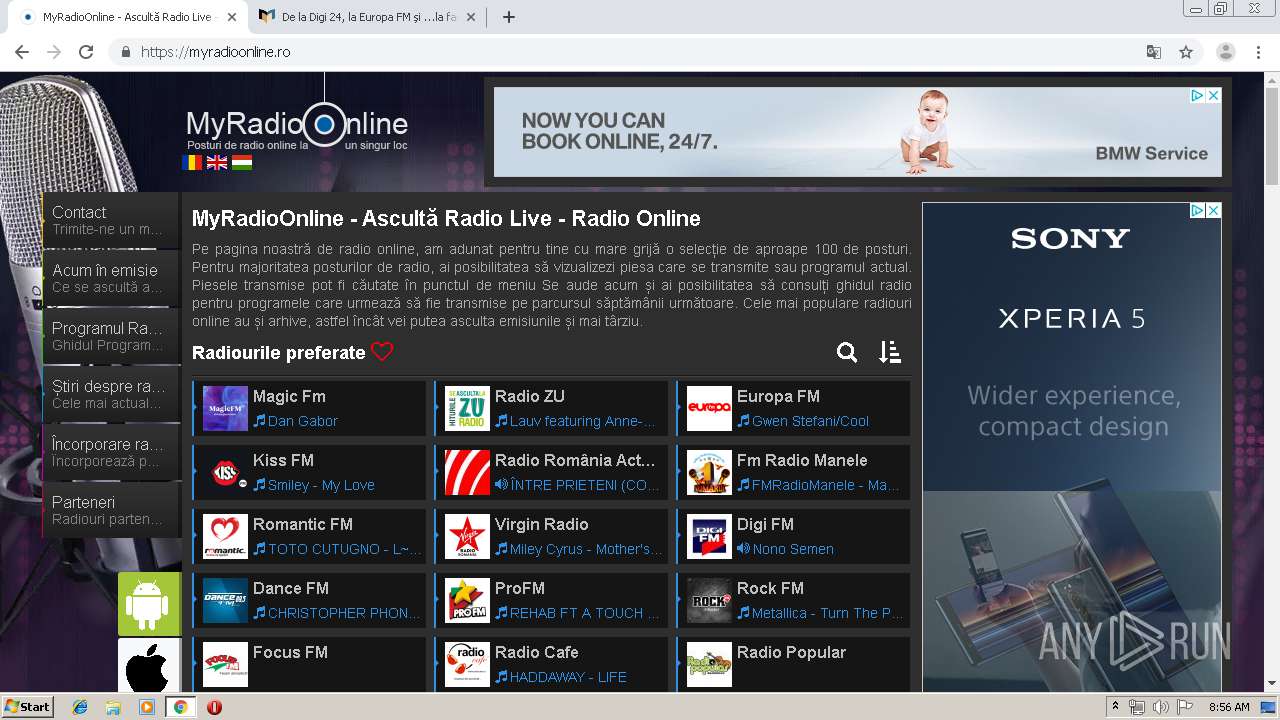This screenshot has height=720, width=1280.
Task: Open the Încorporare radio menu item
Action: pyautogui.click(x=111, y=452)
